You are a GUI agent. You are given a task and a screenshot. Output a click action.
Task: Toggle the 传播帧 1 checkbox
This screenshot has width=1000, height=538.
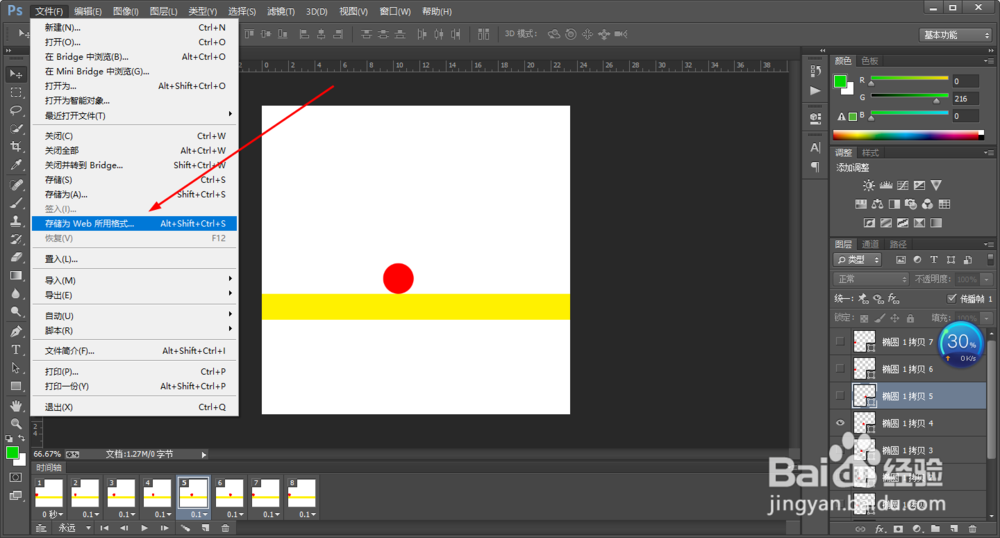pos(952,298)
